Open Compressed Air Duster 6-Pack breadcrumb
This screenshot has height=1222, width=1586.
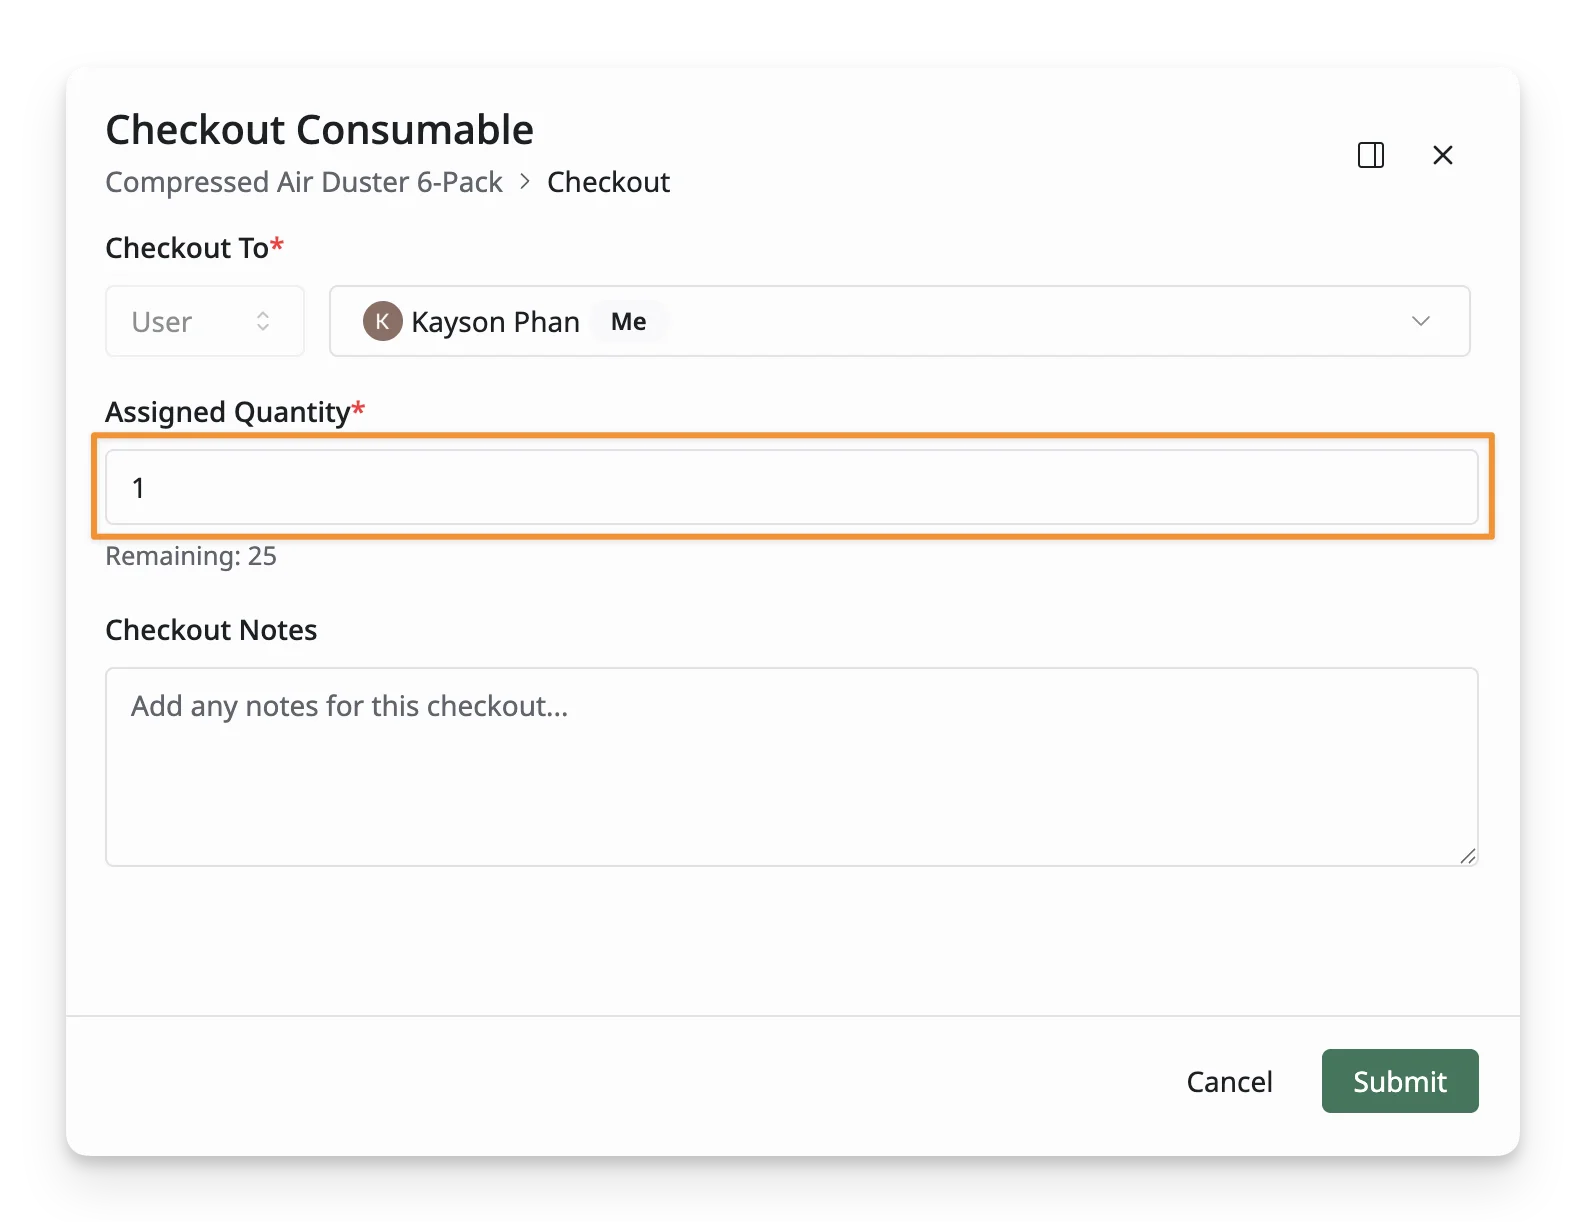pos(304,182)
